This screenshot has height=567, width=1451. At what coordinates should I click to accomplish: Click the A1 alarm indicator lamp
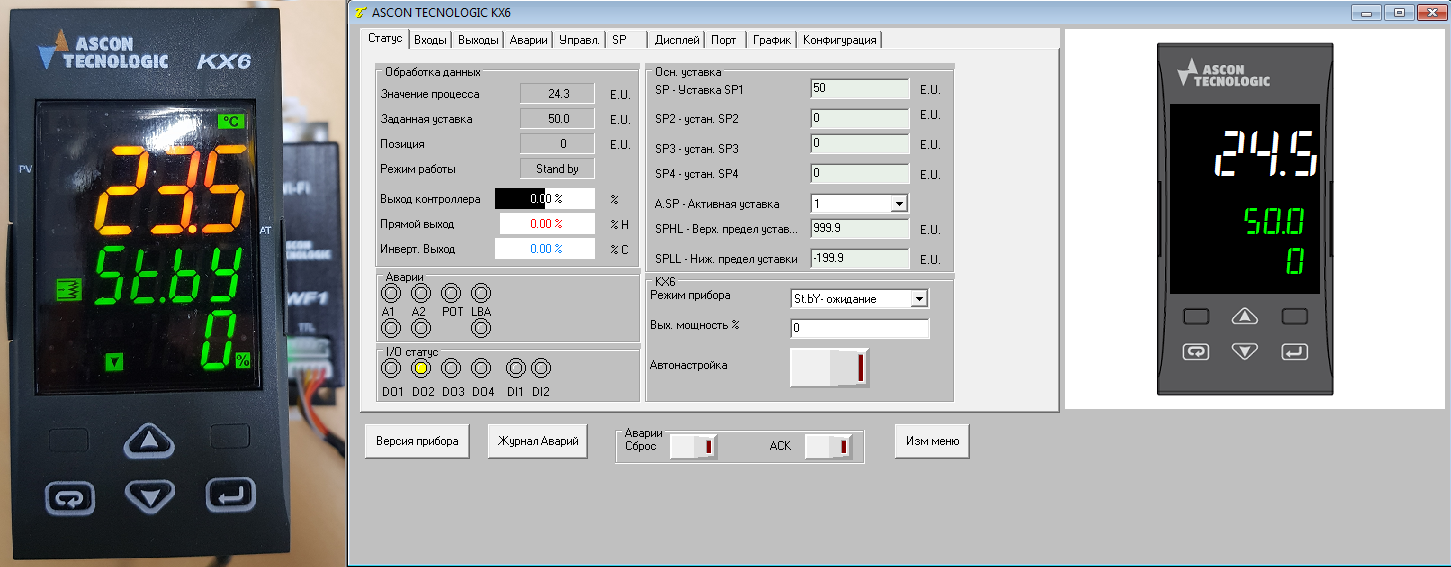391,293
